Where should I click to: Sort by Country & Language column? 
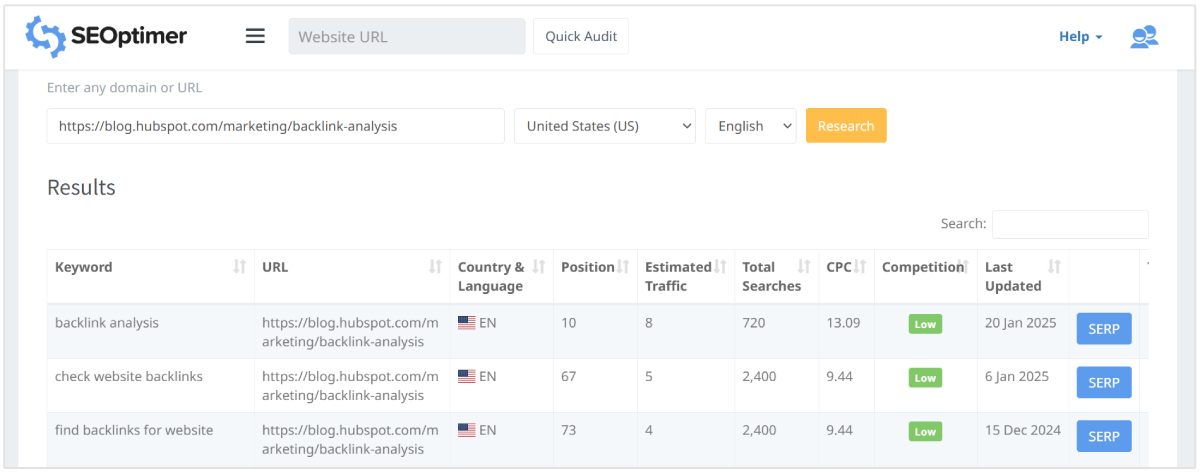[x=539, y=267]
